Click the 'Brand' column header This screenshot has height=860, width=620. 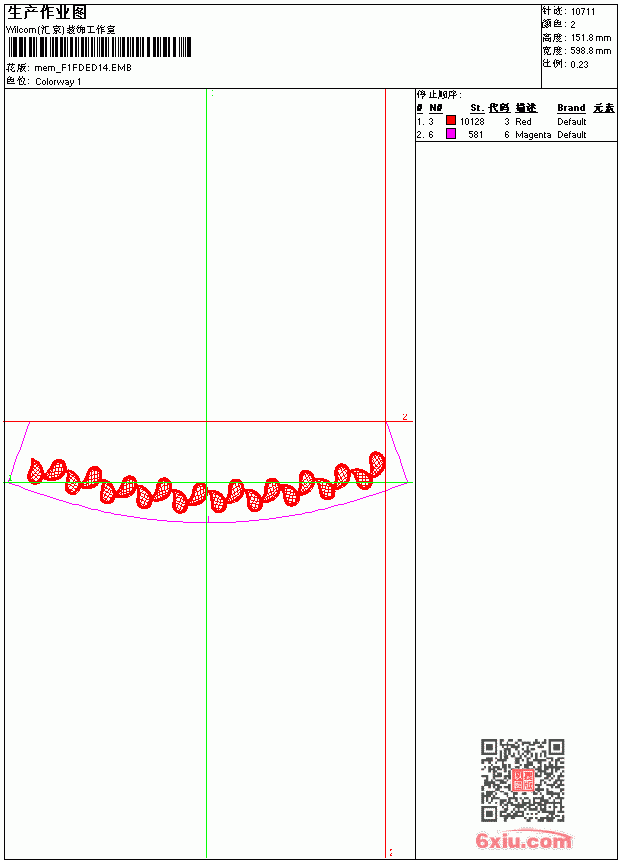pos(571,108)
